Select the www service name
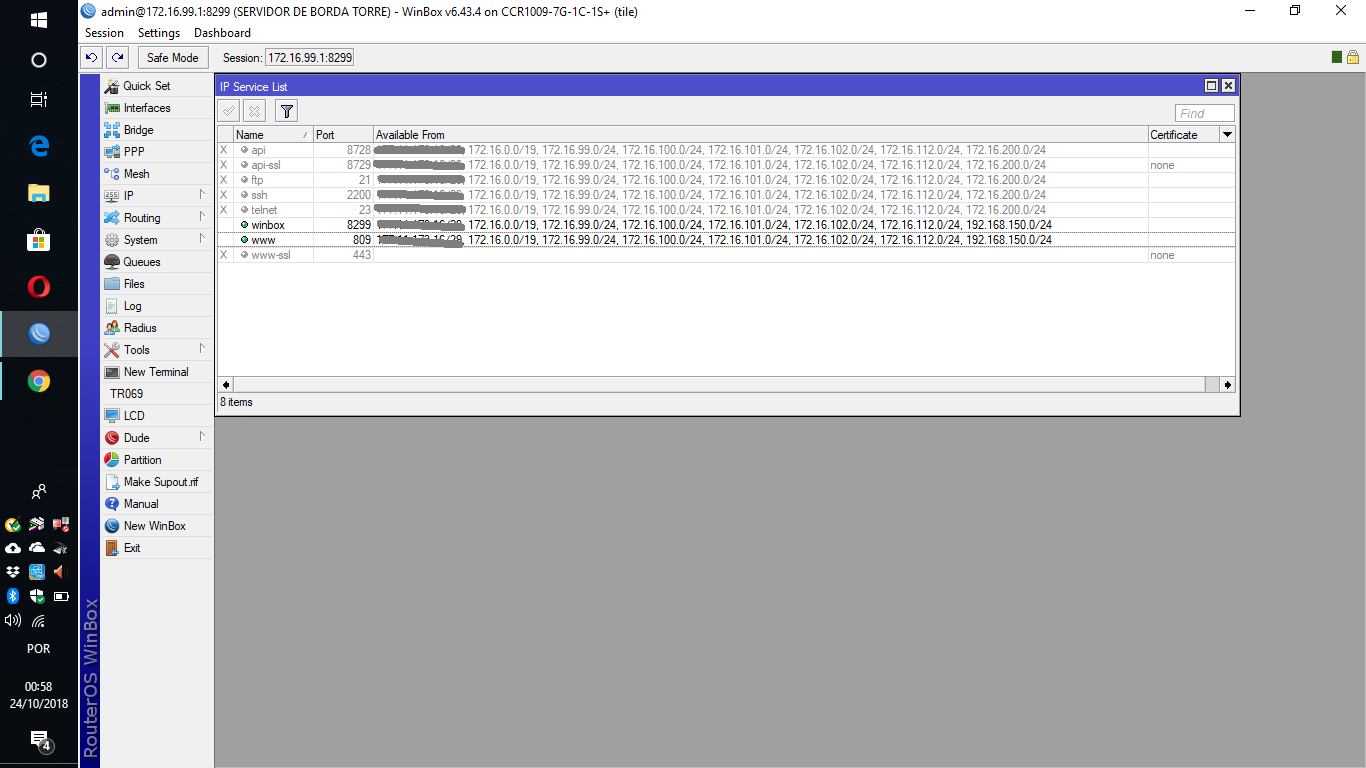Viewport: 1366px width, 768px height. click(x=263, y=240)
